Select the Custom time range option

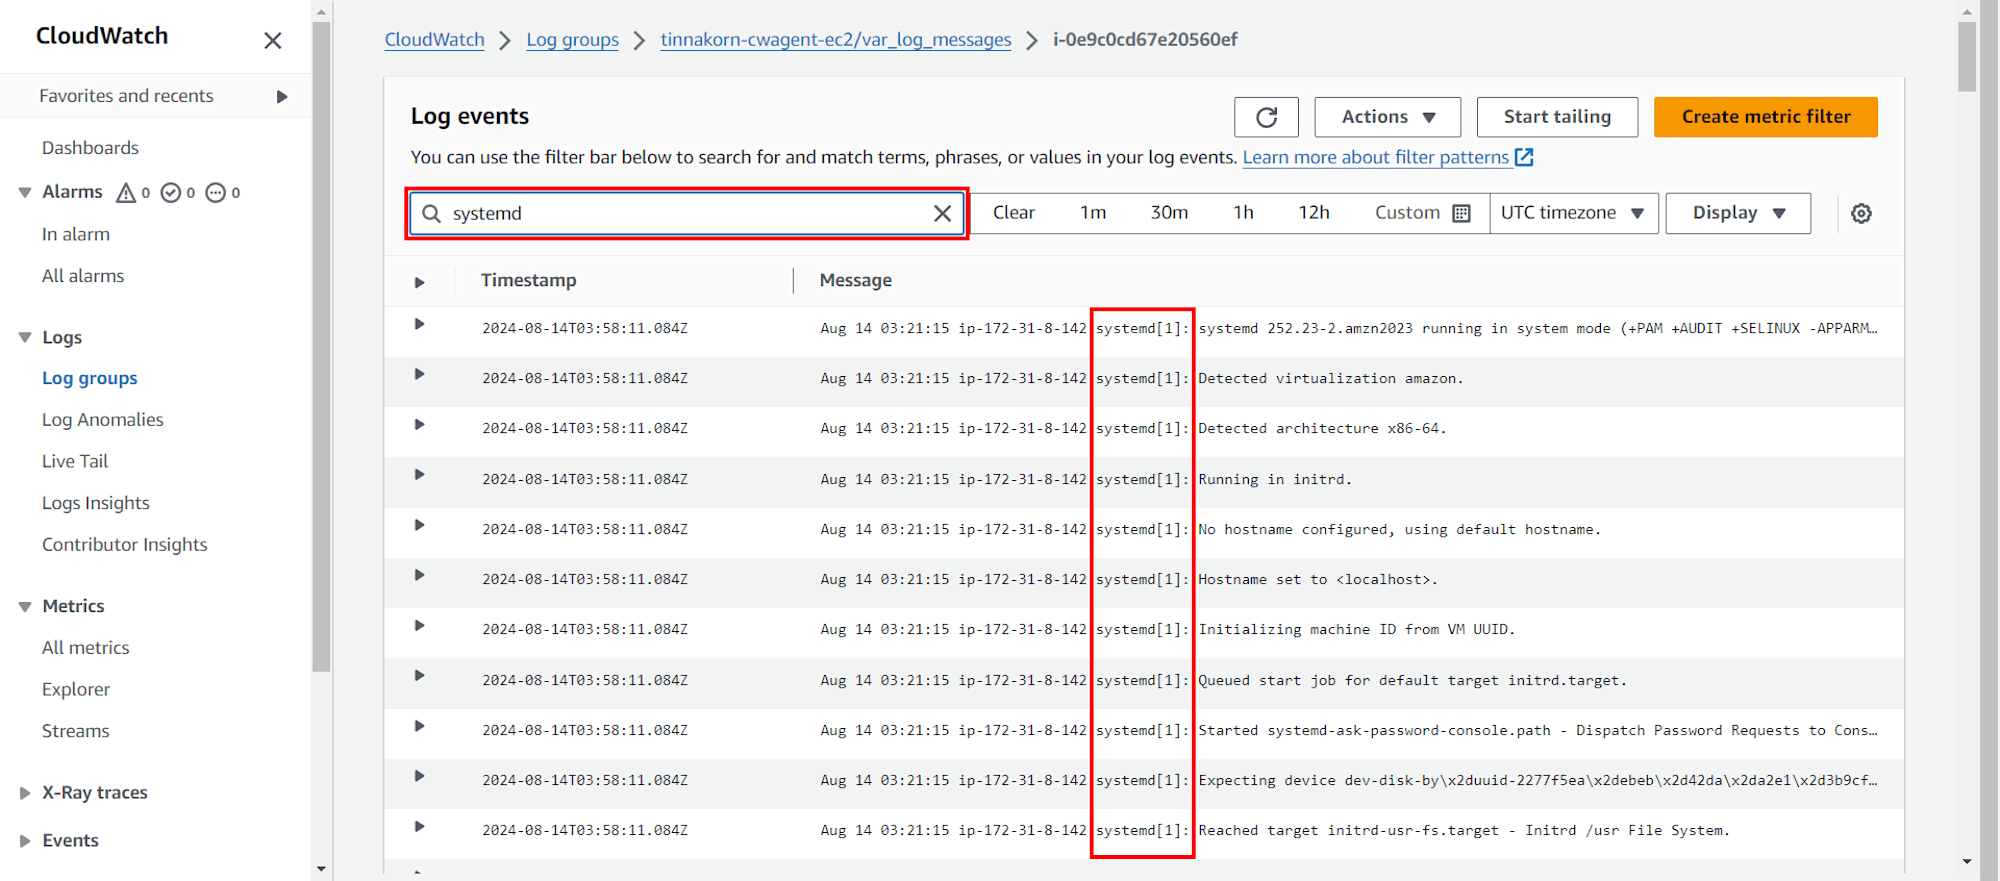[x=1422, y=213]
